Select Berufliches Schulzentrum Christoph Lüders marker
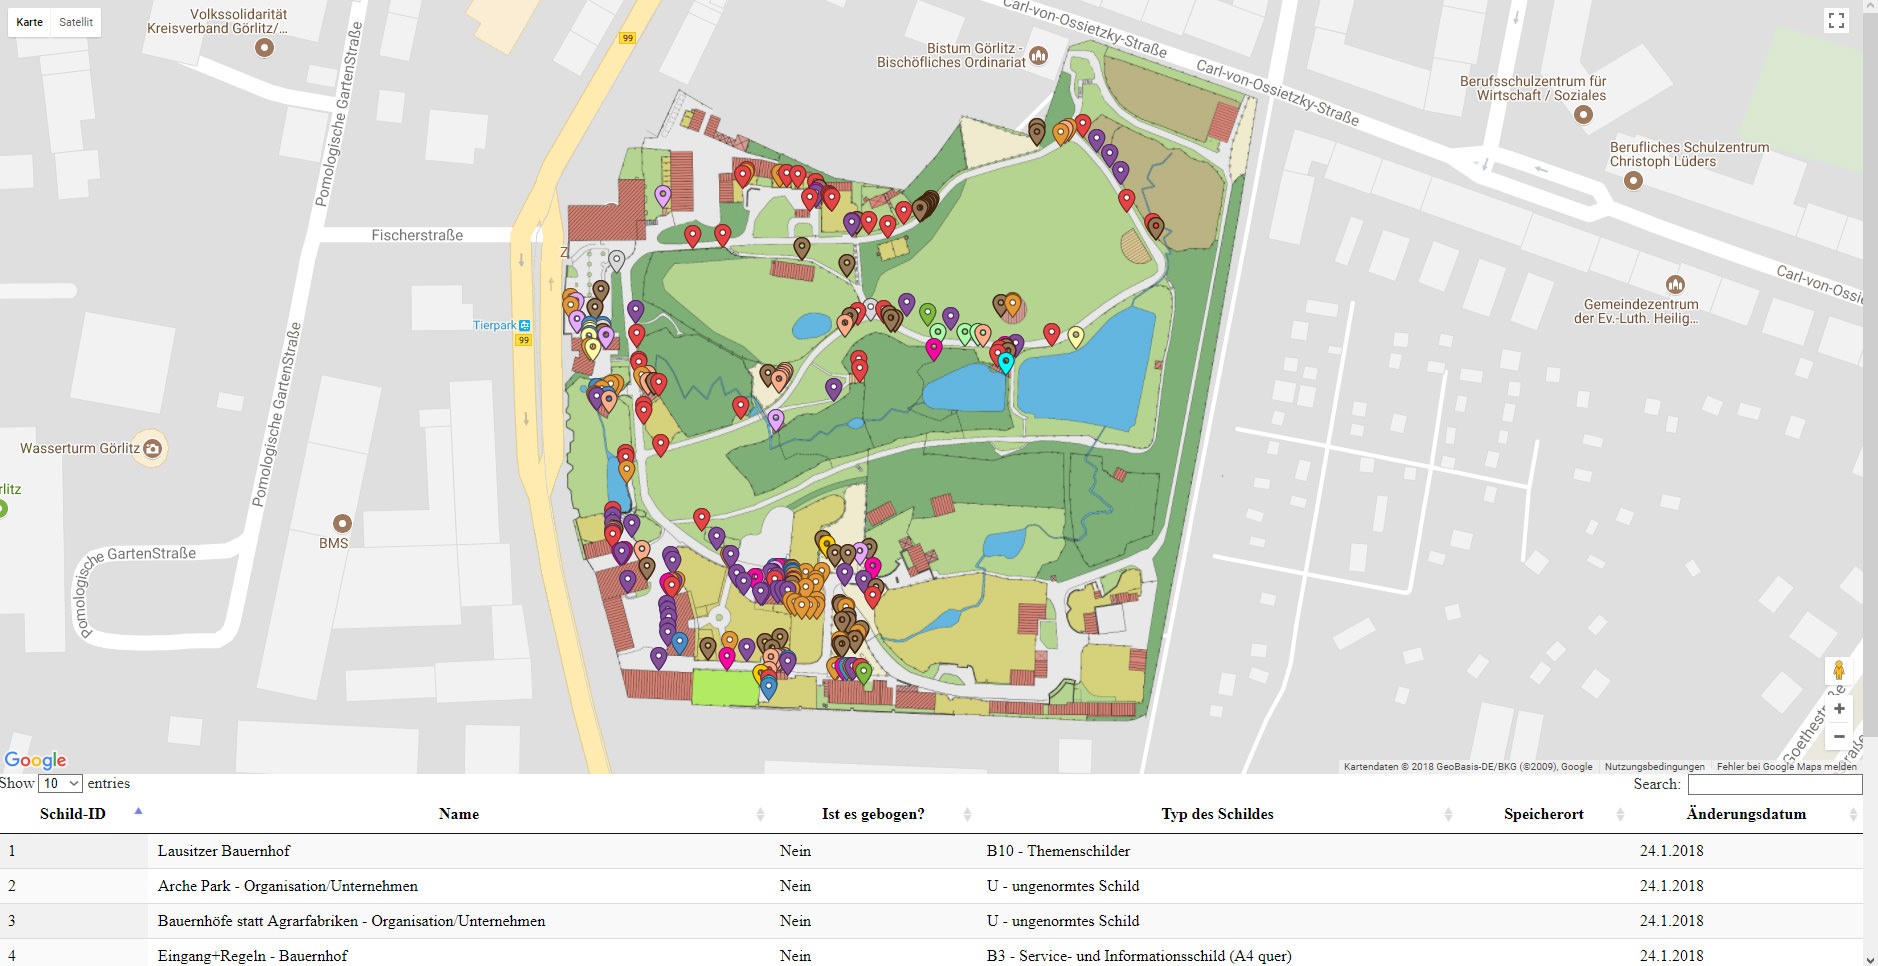The image size is (1878, 966). (1633, 180)
